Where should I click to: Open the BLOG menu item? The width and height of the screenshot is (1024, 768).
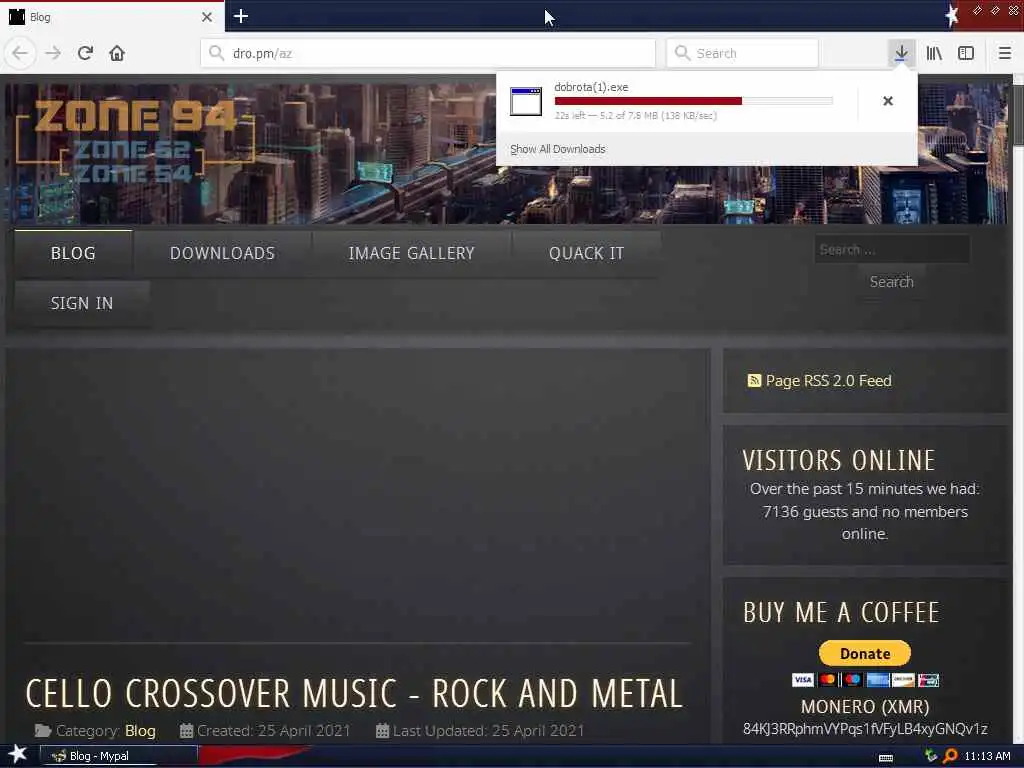pyautogui.click(x=73, y=253)
